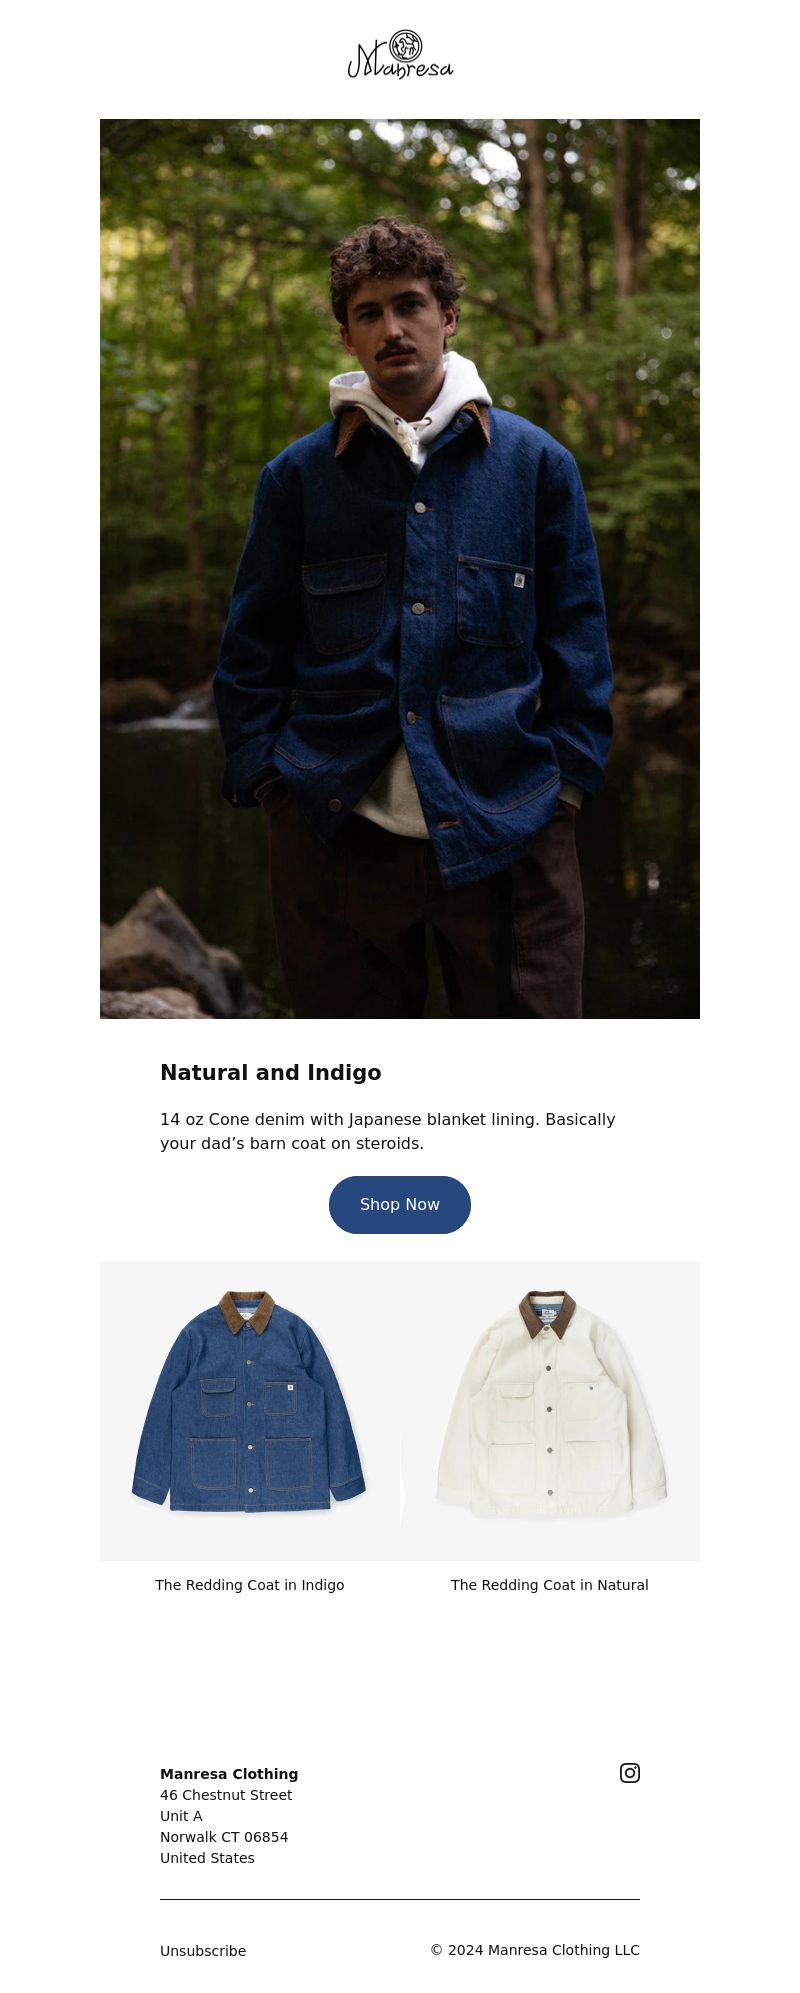Click the Unsubscribe link

(203, 1951)
